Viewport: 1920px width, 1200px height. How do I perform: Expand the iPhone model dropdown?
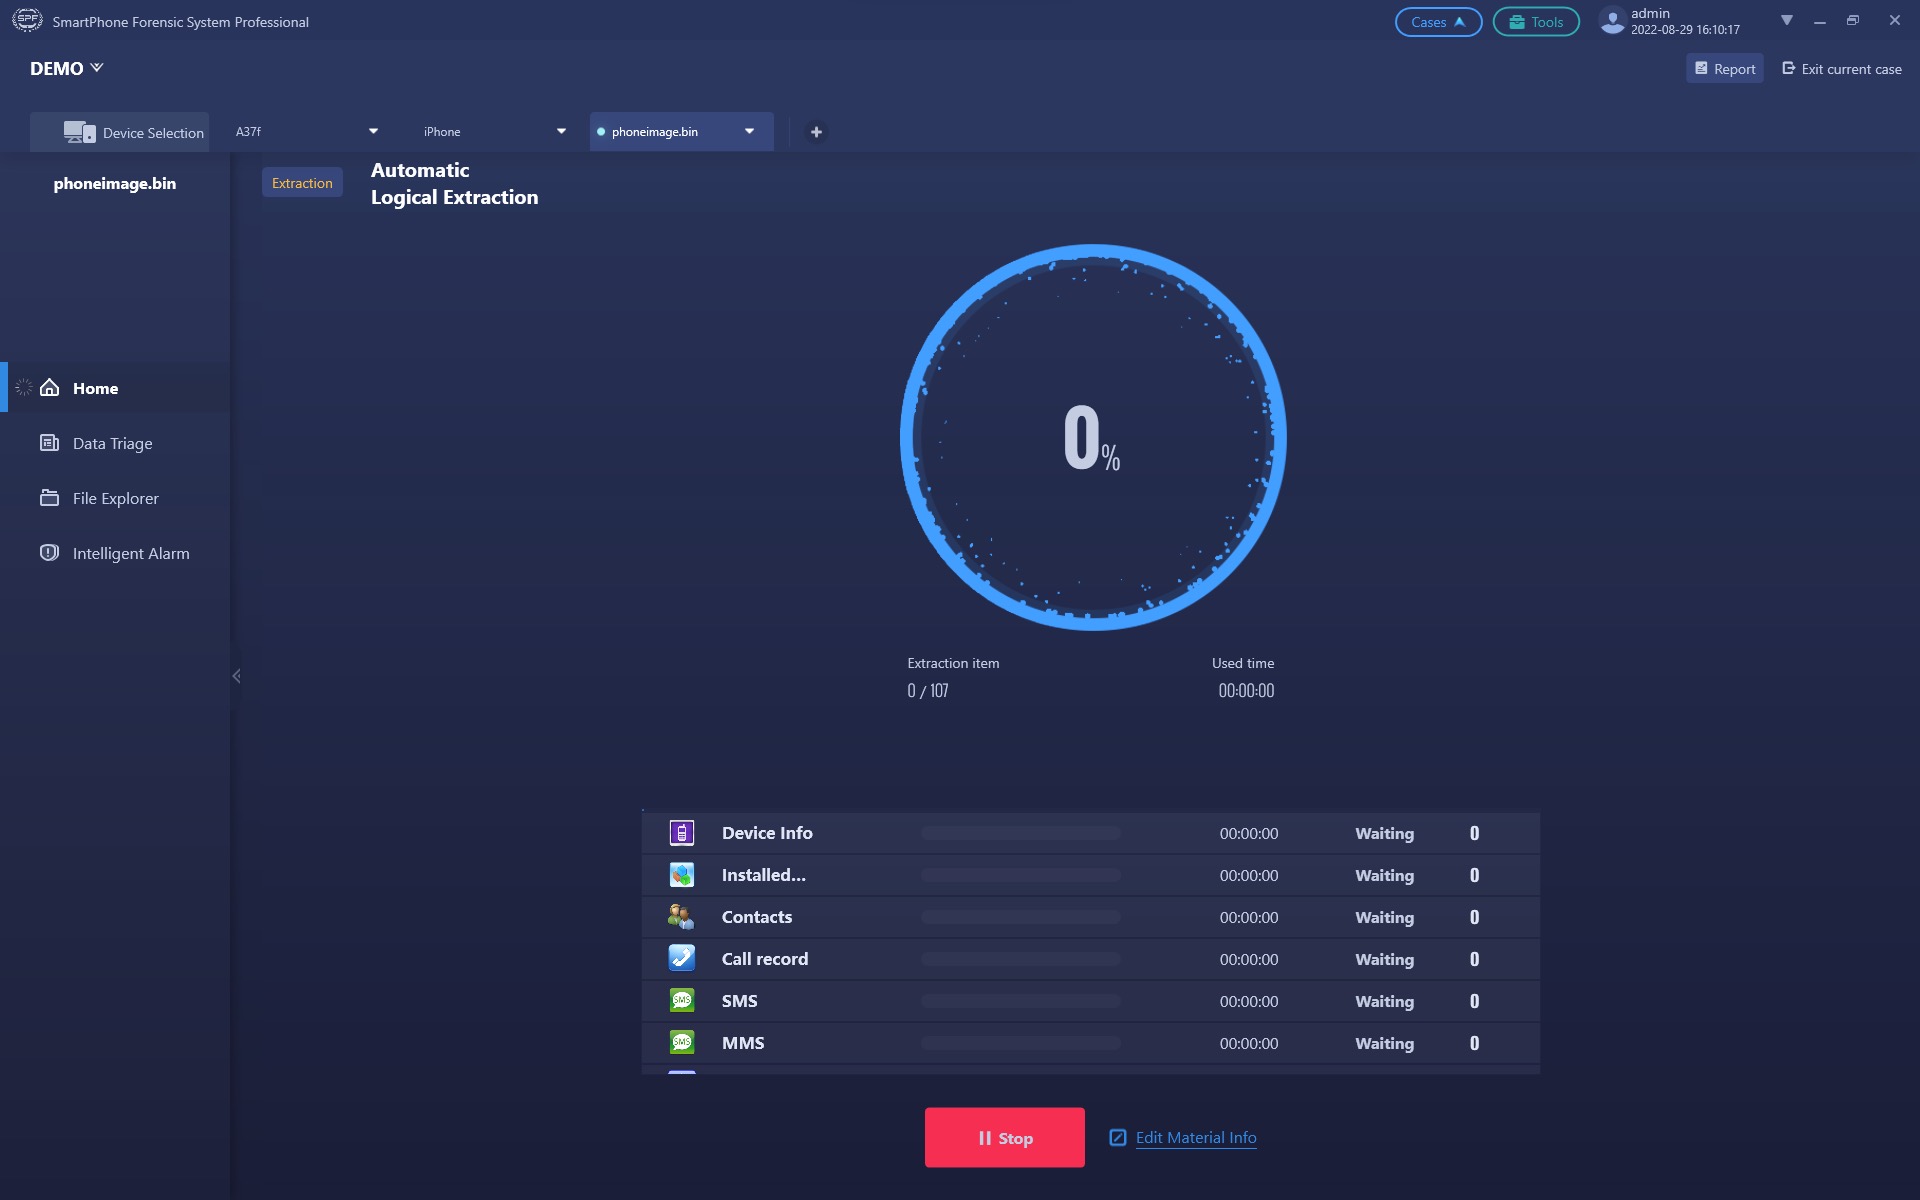pyautogui.click(x=561, y=131)
